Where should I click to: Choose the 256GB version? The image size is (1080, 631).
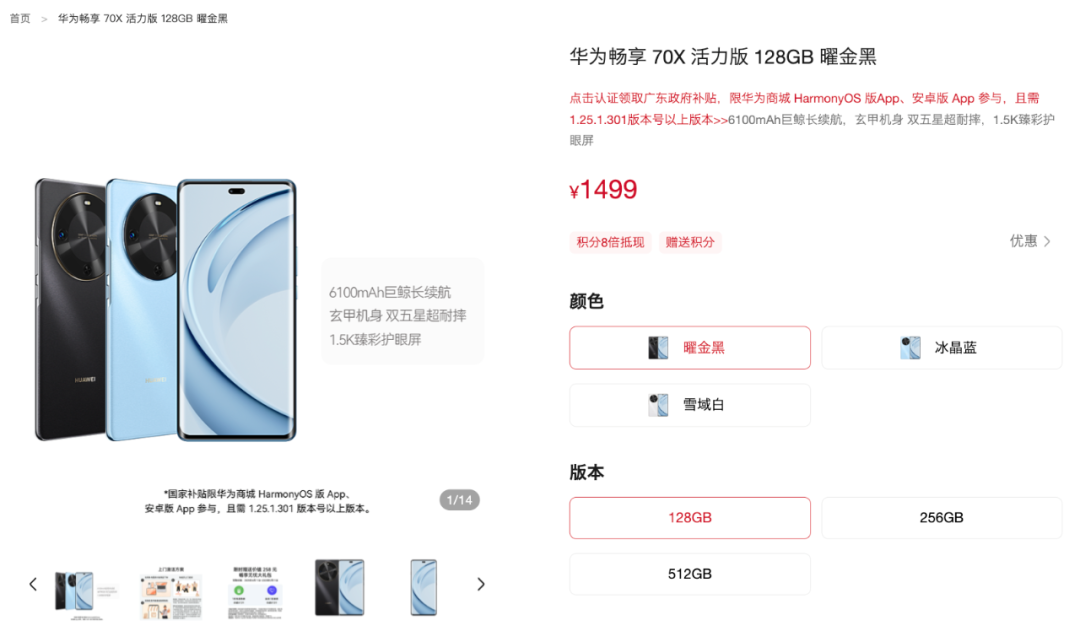click(942, 518)
